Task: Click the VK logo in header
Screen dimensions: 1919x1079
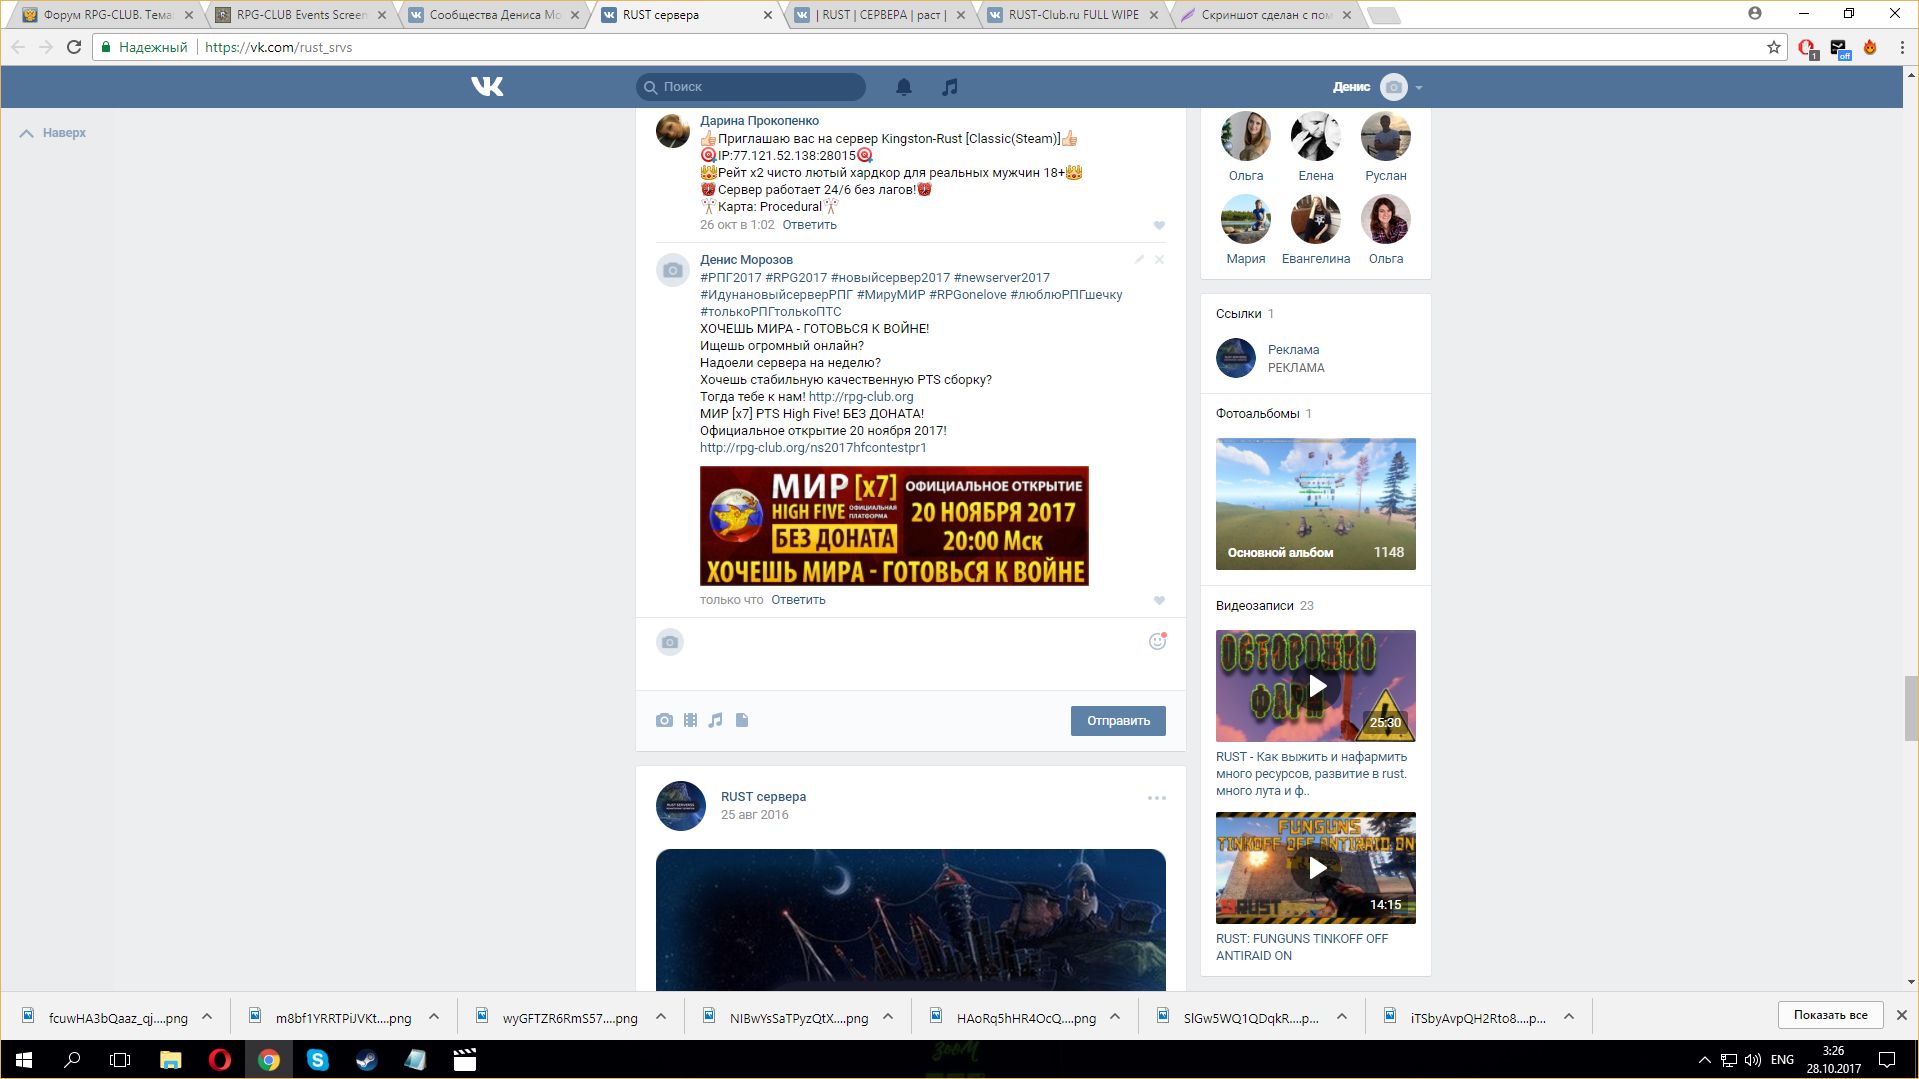Action: pyautogui.click(x=487, y=87)
